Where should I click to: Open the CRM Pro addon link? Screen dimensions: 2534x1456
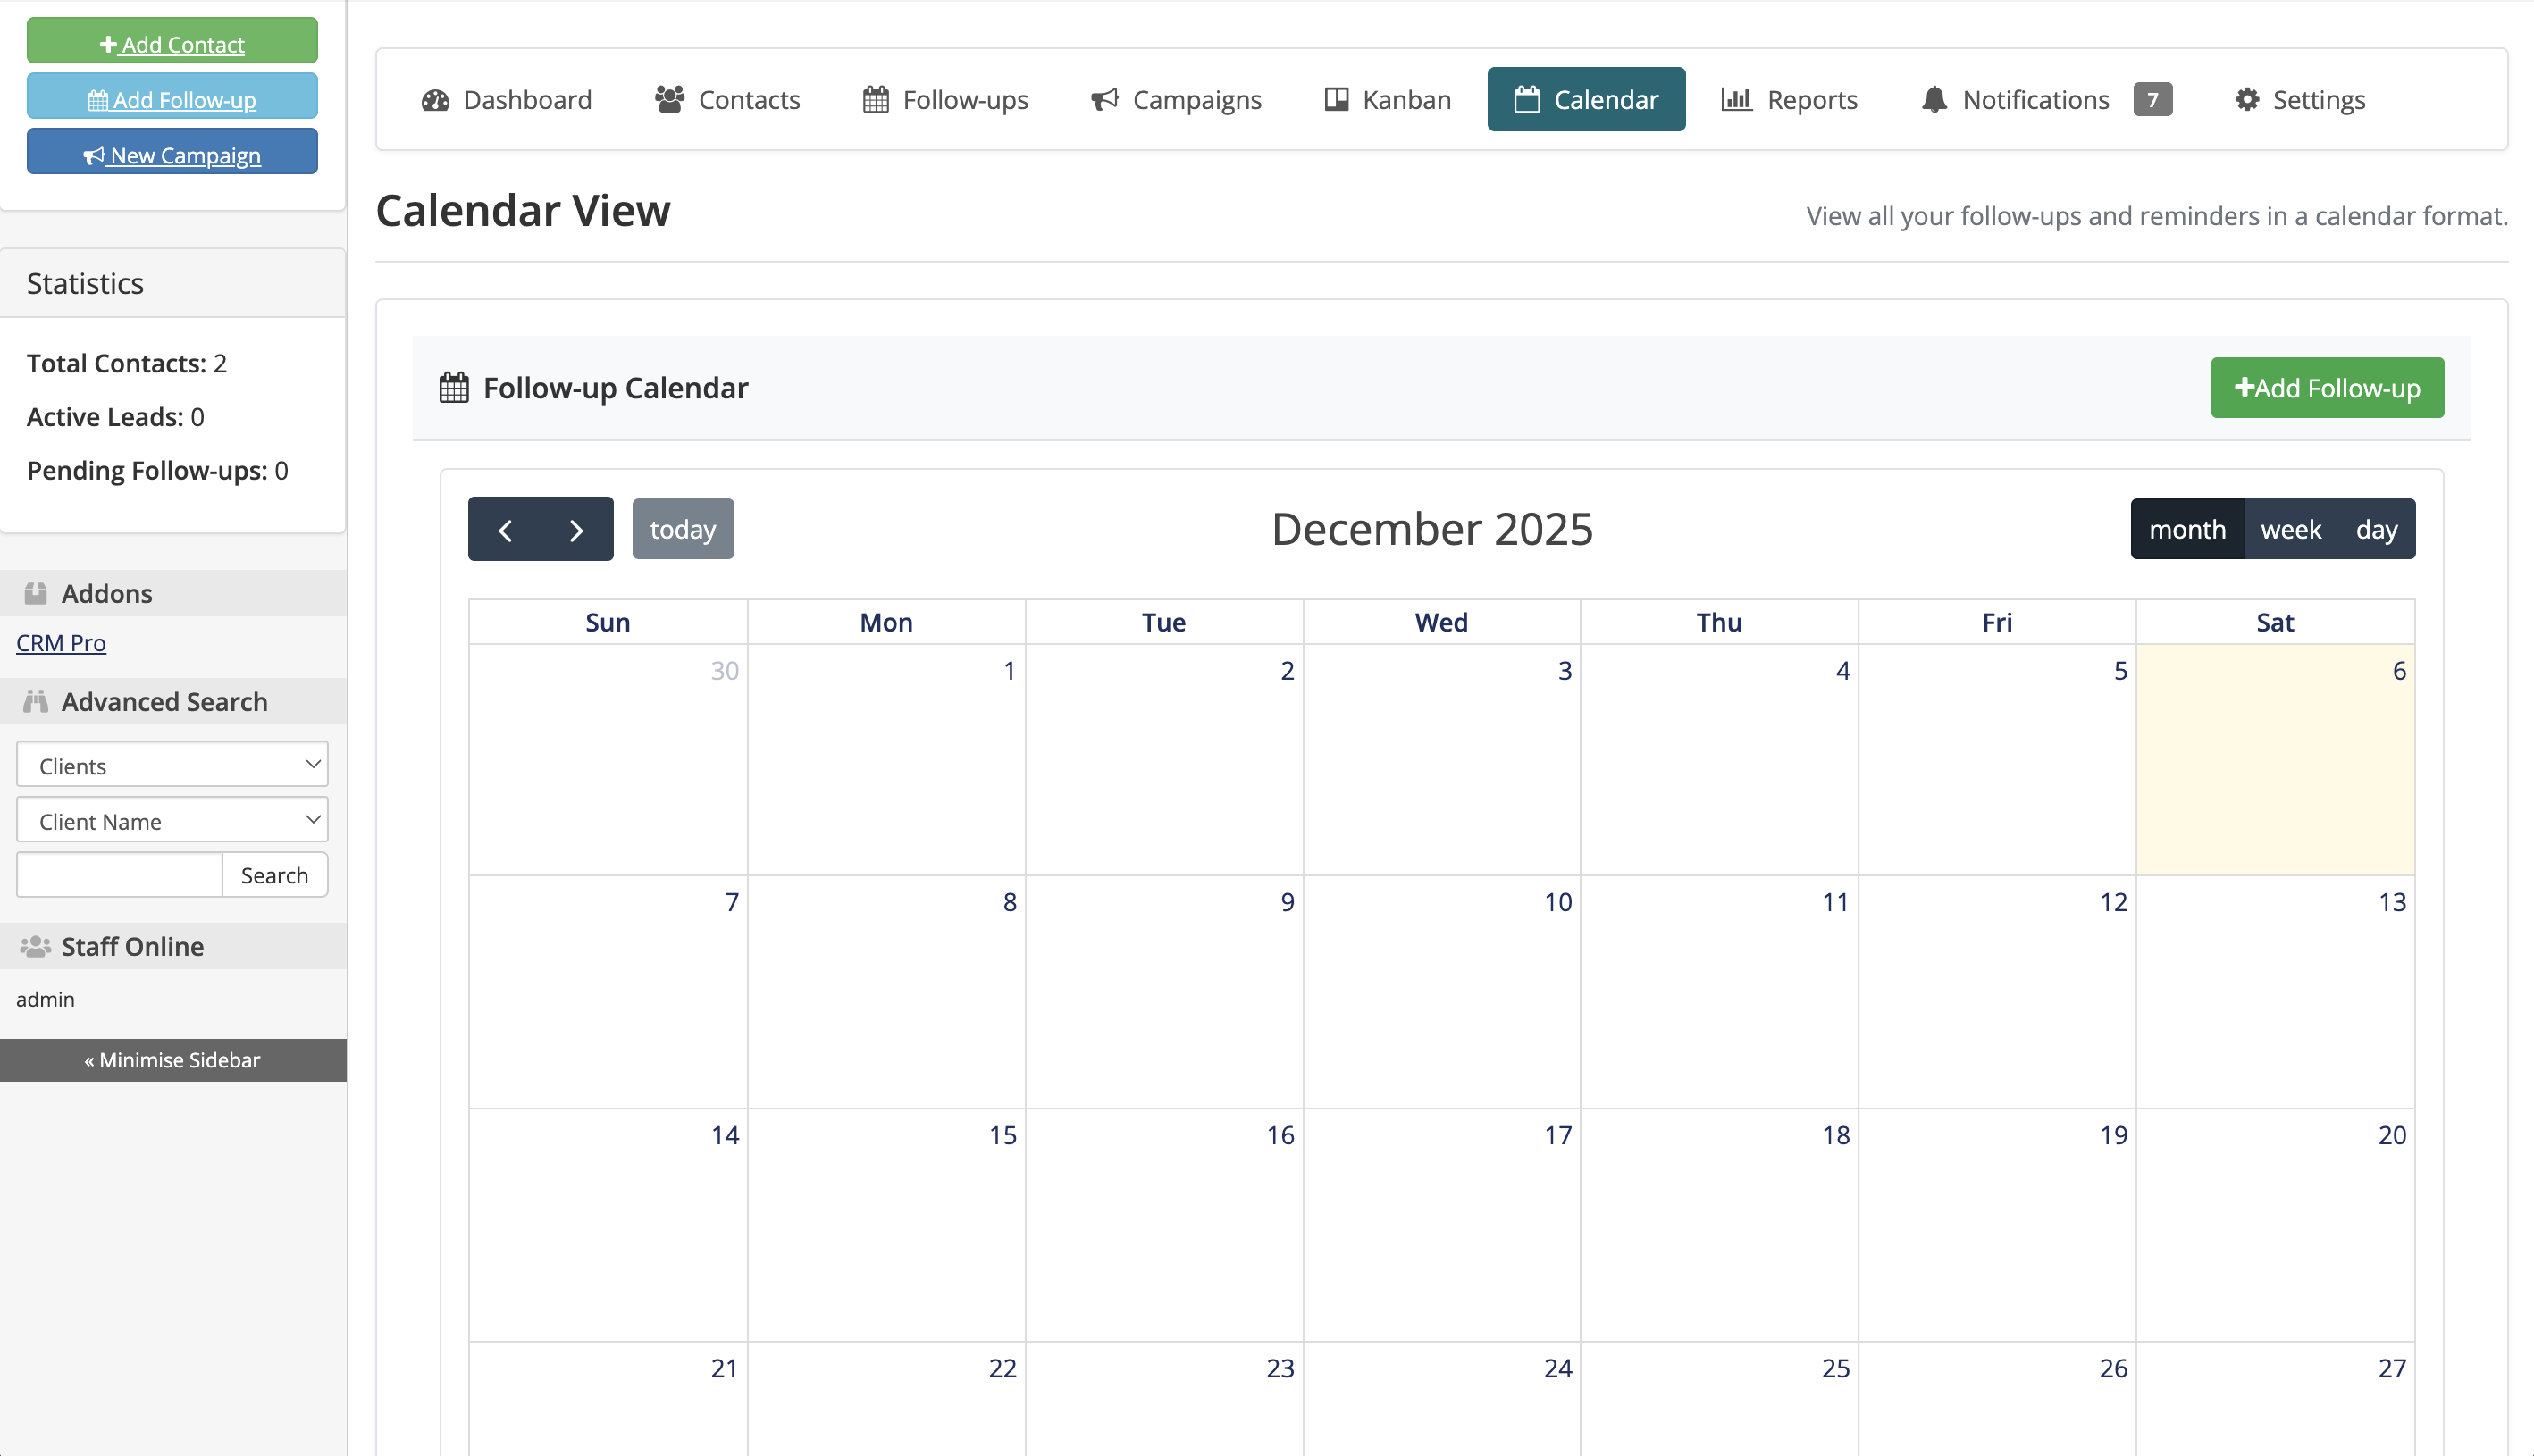[60, 642]
